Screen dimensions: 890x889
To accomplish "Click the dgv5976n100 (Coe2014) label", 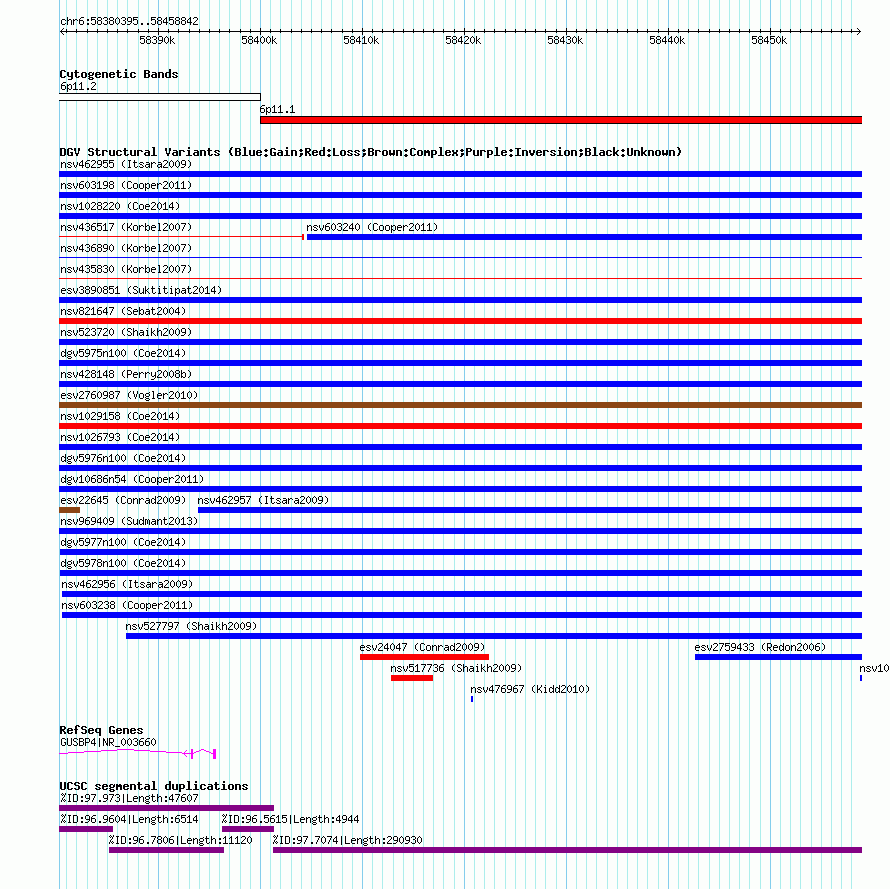I will pos(123,459).
